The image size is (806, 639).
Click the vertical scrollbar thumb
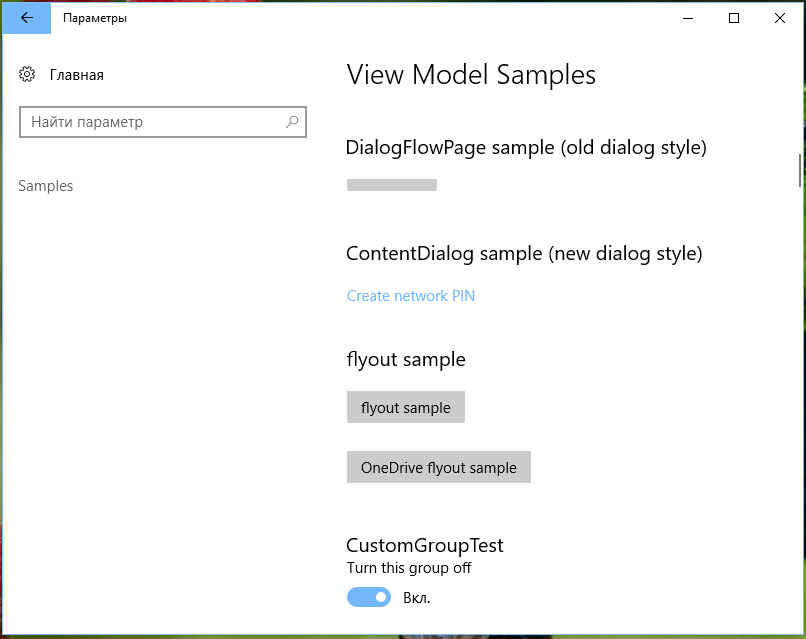pos(800,170)
